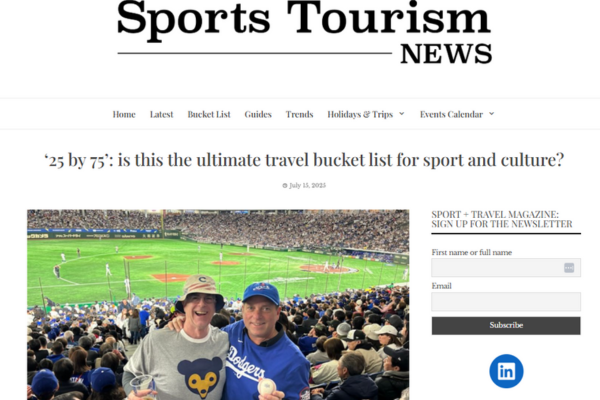This screenshot has width=600, height=400.
Task: Click the Subscribe button
Action: [x=506, y=325]
